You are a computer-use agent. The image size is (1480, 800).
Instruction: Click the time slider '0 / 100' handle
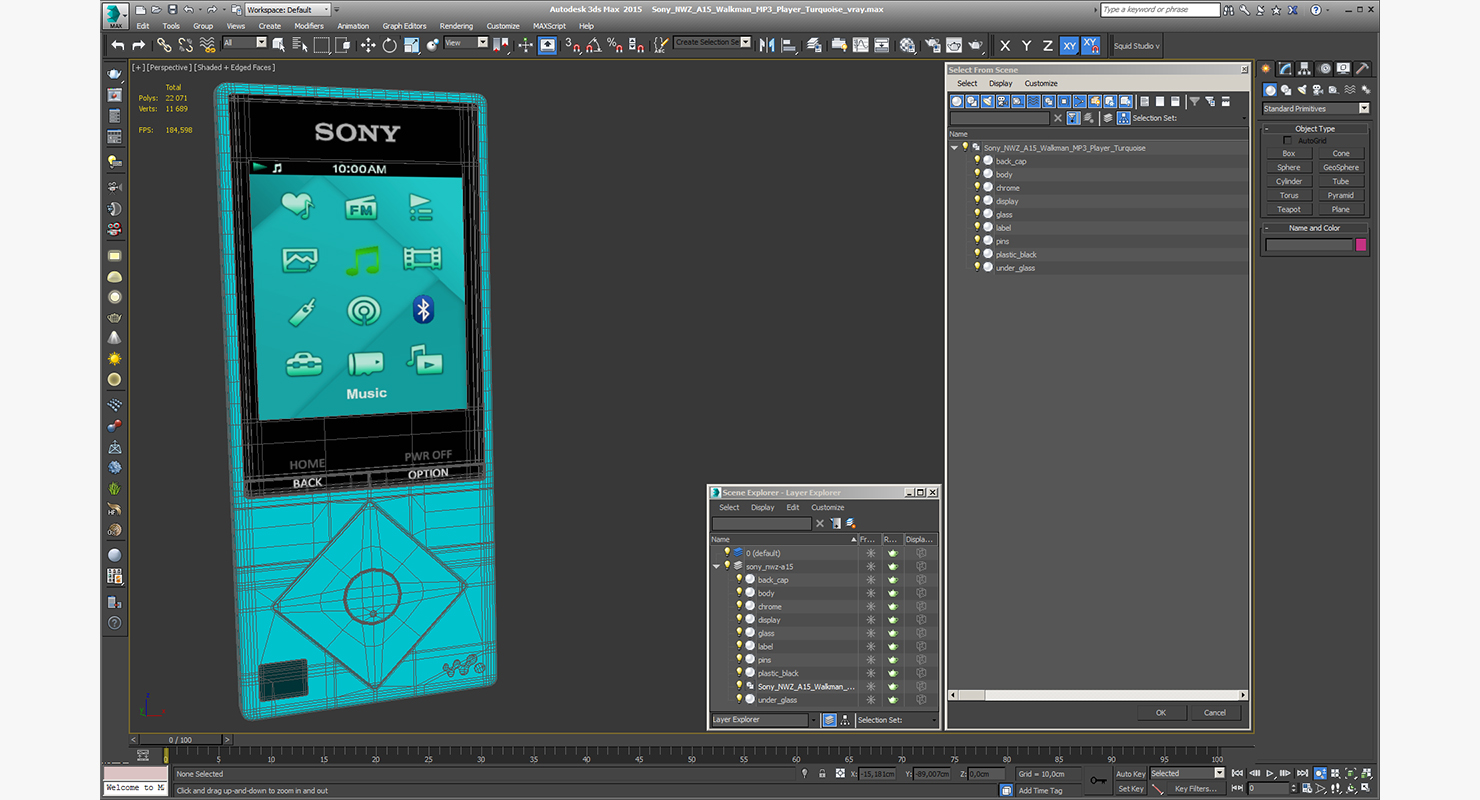[181, 740]
